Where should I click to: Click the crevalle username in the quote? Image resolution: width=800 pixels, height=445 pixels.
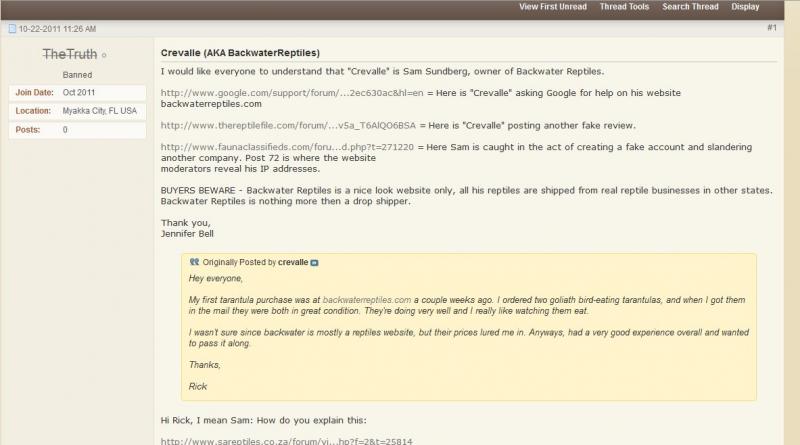click(x=293, y=262)
